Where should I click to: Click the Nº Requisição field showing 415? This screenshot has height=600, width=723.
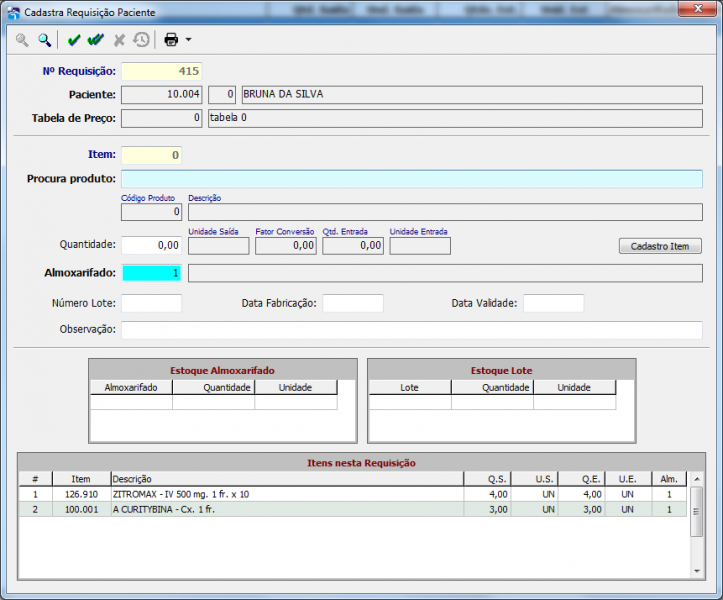[x=161, y=71]
